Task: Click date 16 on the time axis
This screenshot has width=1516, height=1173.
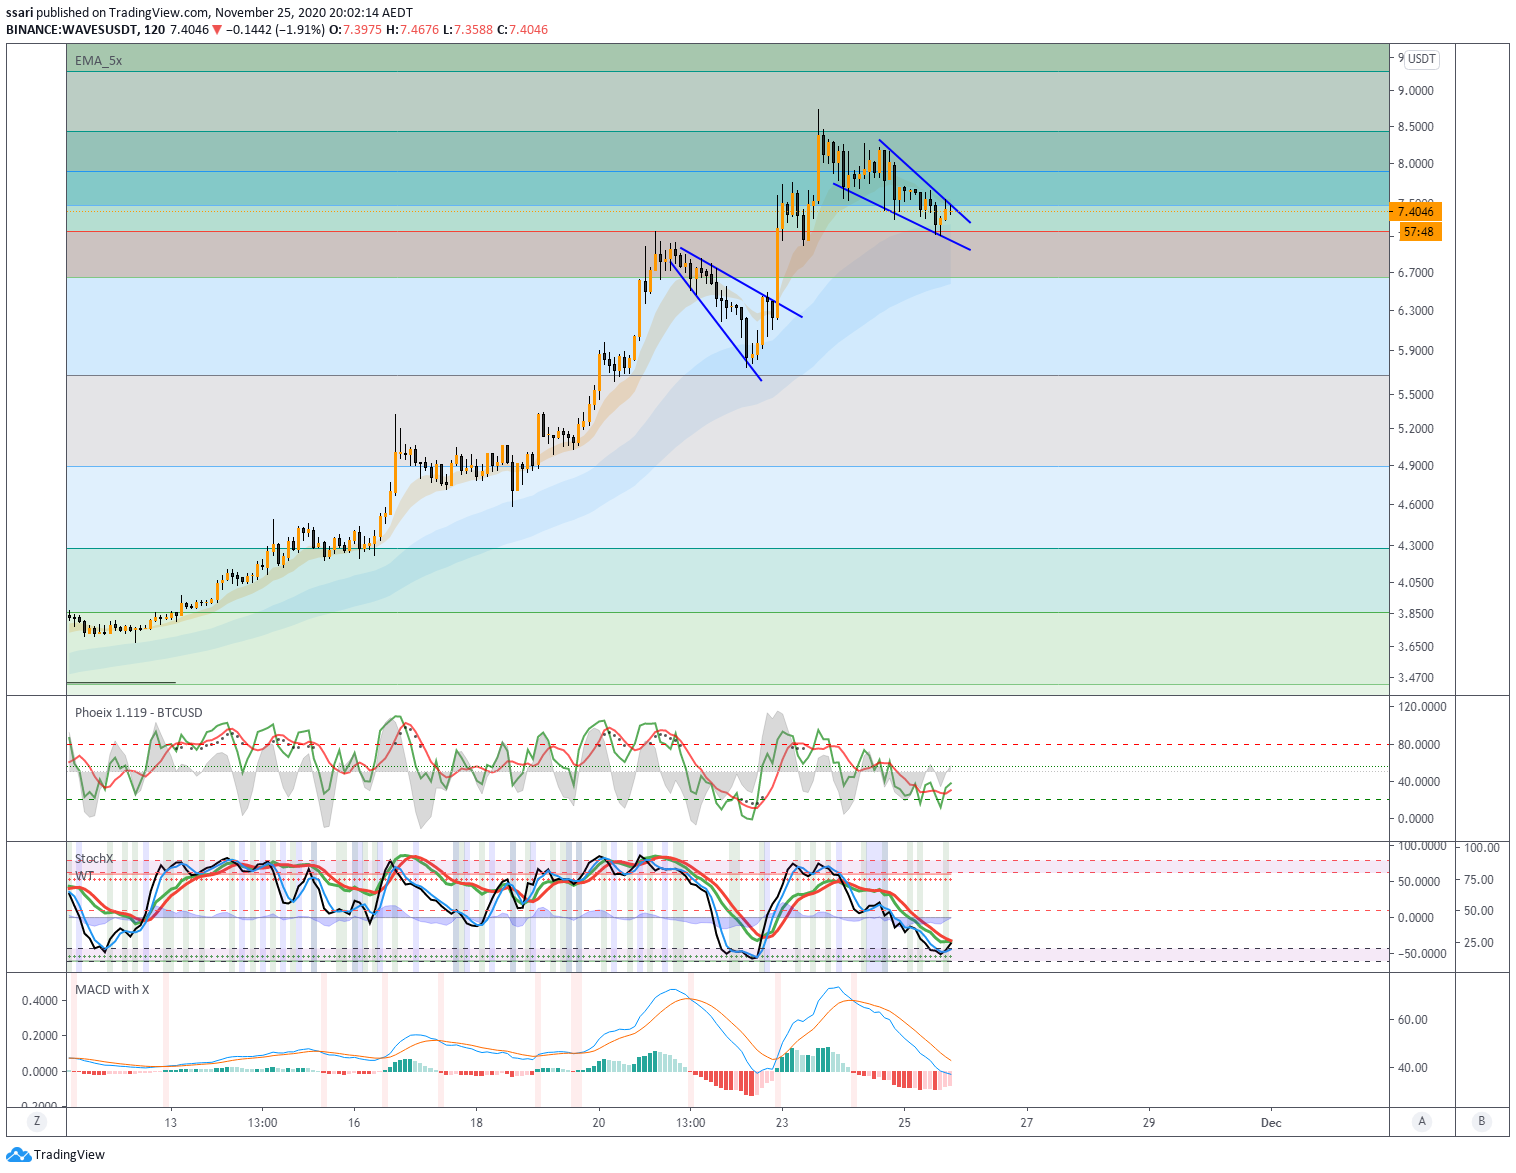Action: (x=354, y=1123)
